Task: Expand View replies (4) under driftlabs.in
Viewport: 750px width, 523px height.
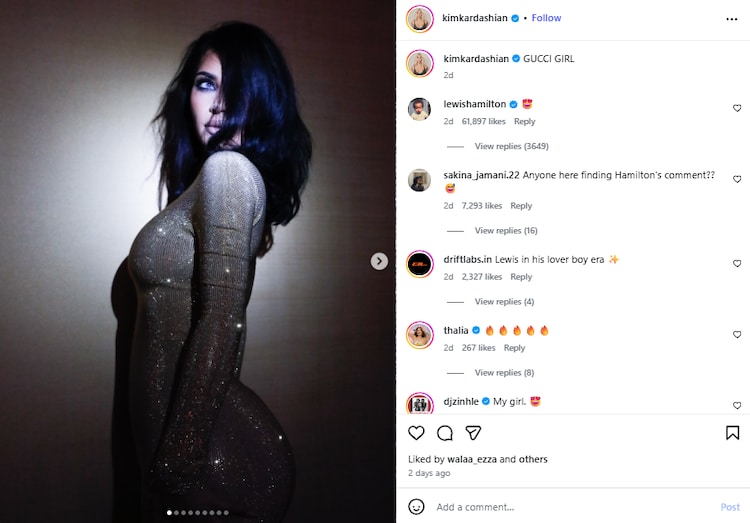Action: 504,302
